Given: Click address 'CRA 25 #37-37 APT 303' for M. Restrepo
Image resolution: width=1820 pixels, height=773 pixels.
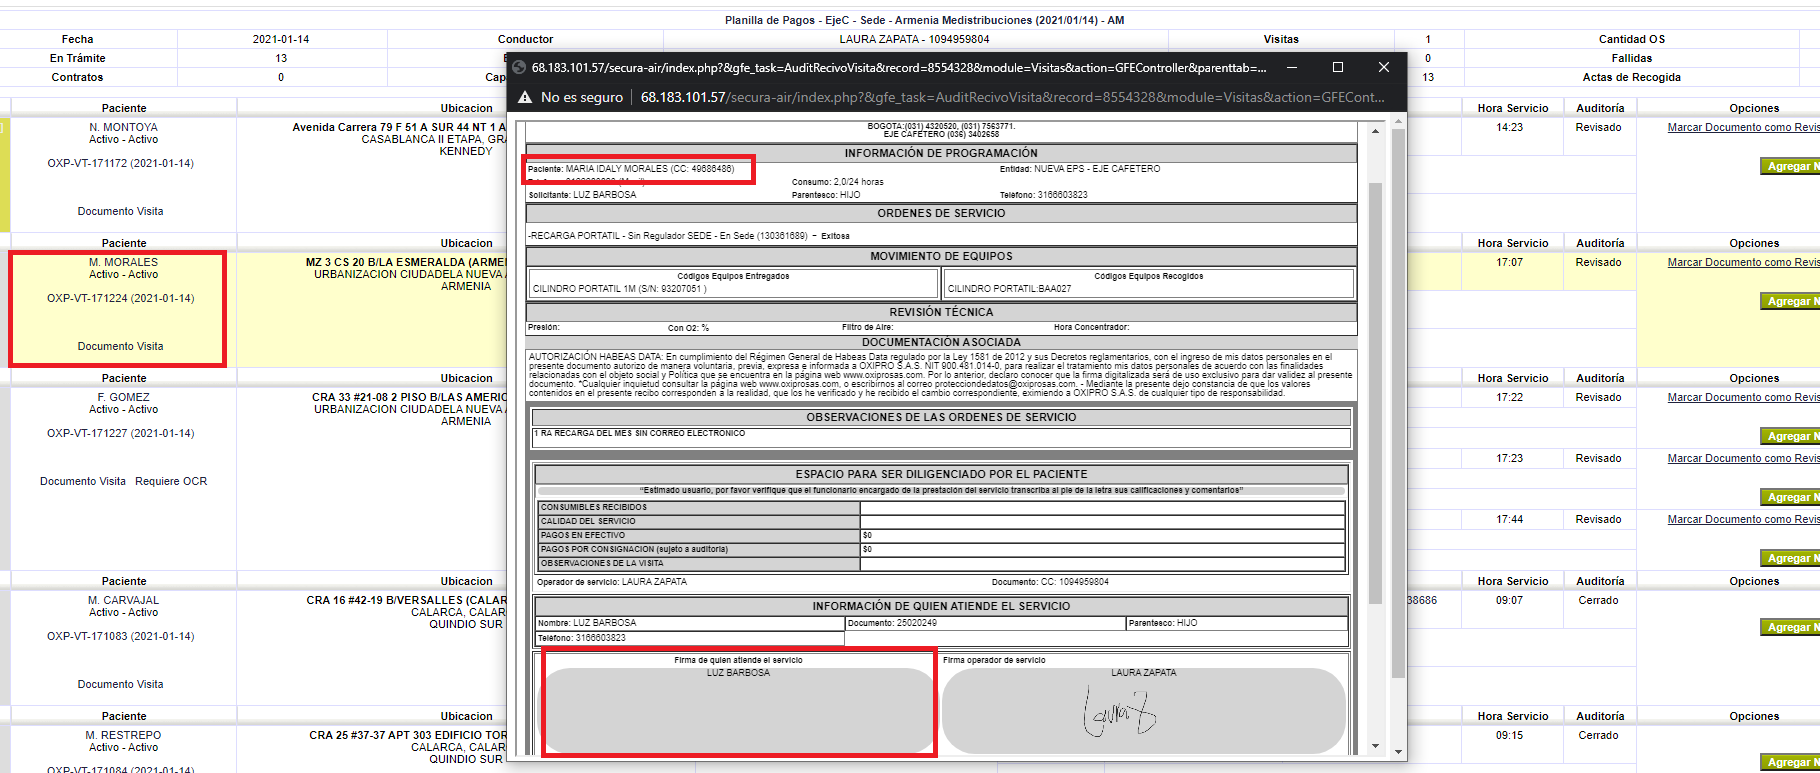Looking at the screenshot, I should pos(408,735).
